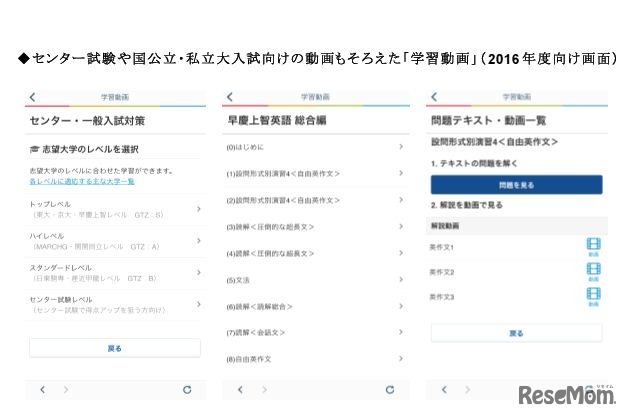
Task: Click 戻る button on 問題テキスト・動画一覧 screen
Action: point(516,333)
